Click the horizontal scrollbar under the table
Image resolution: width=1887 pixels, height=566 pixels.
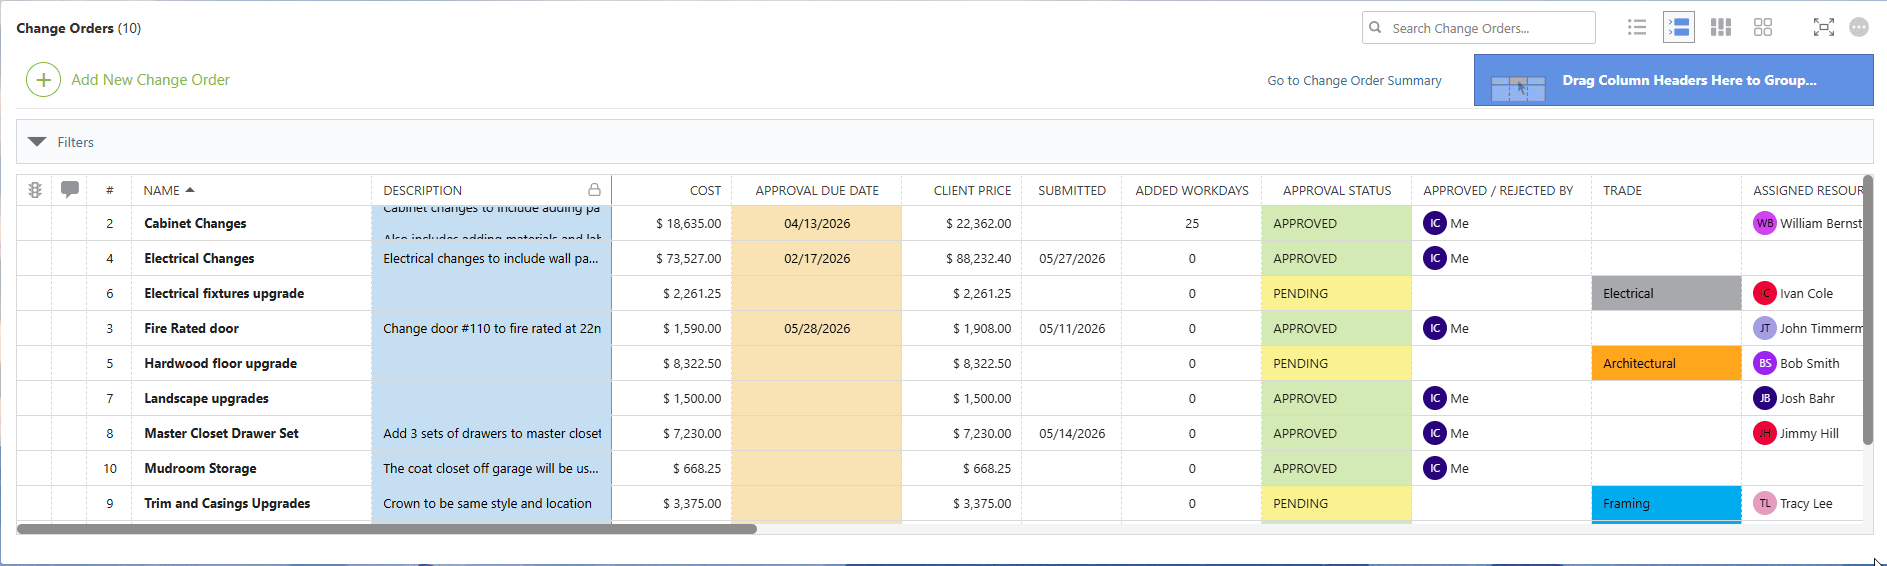click(387, 529)
